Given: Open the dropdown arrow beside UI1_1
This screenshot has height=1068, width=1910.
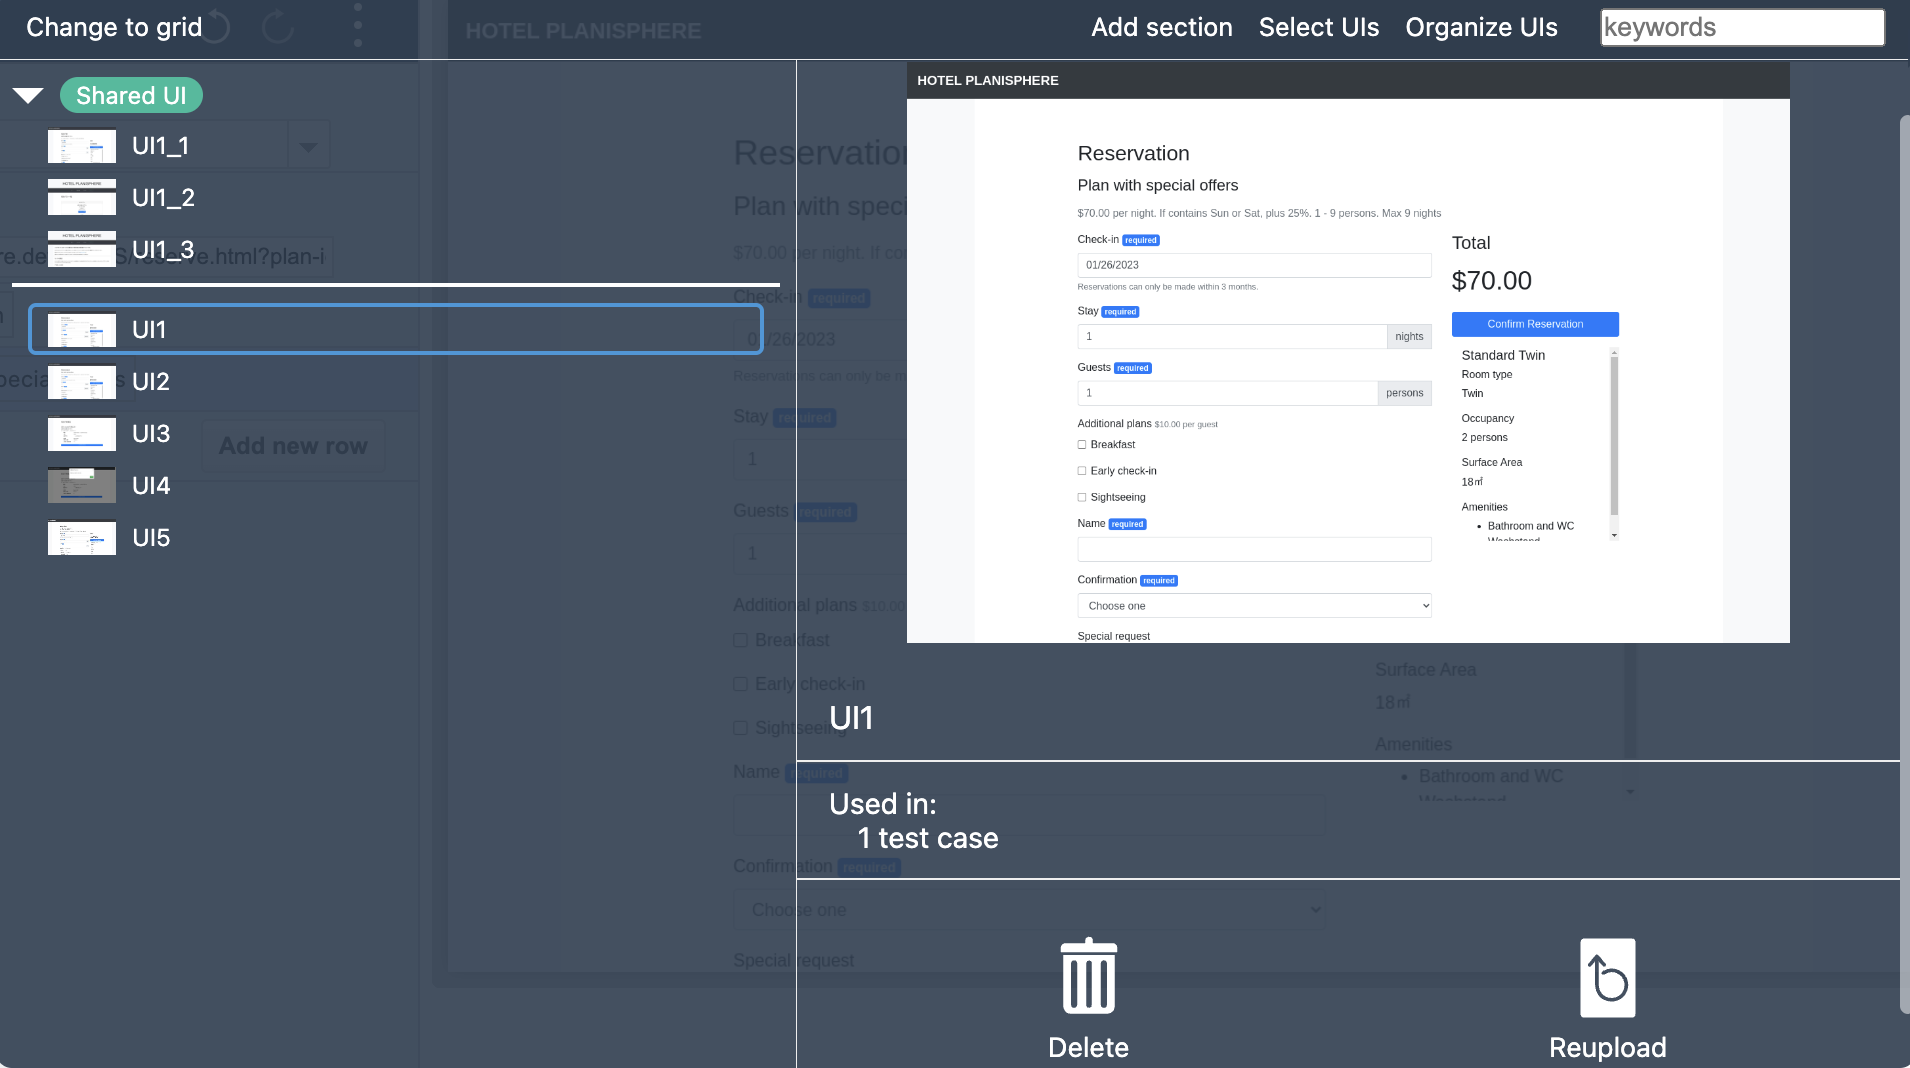Looking at the screenshot, I should click(x=308, y=147).
